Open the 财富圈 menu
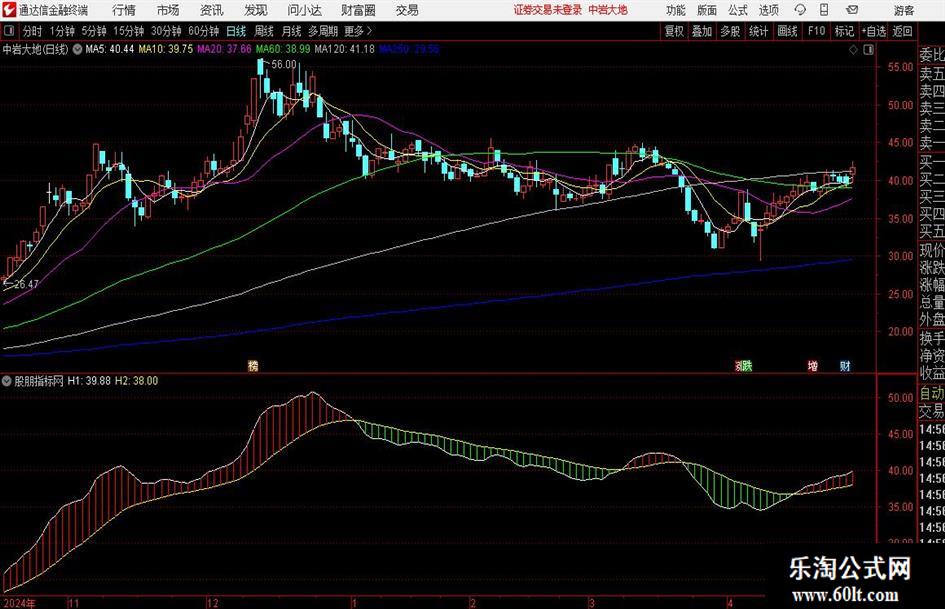The image size is (945, 609). [x=358, y=10]
